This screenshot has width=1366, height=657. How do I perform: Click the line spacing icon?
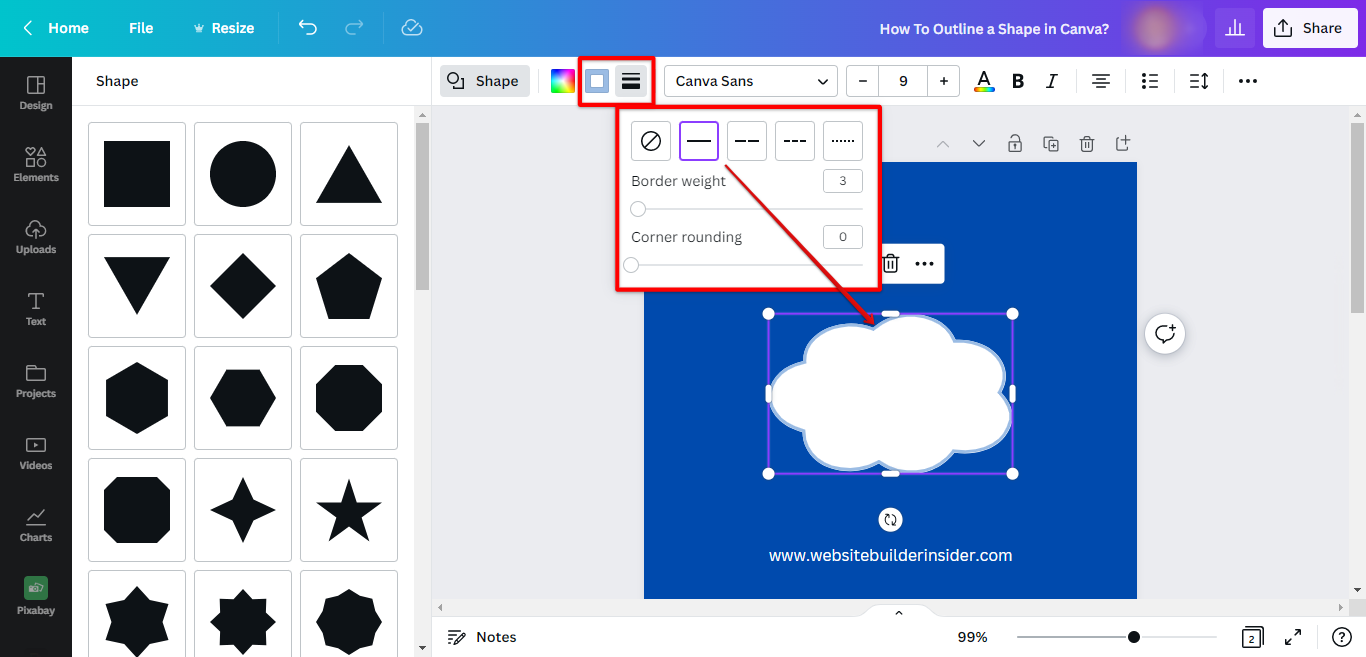point(1199,81)
